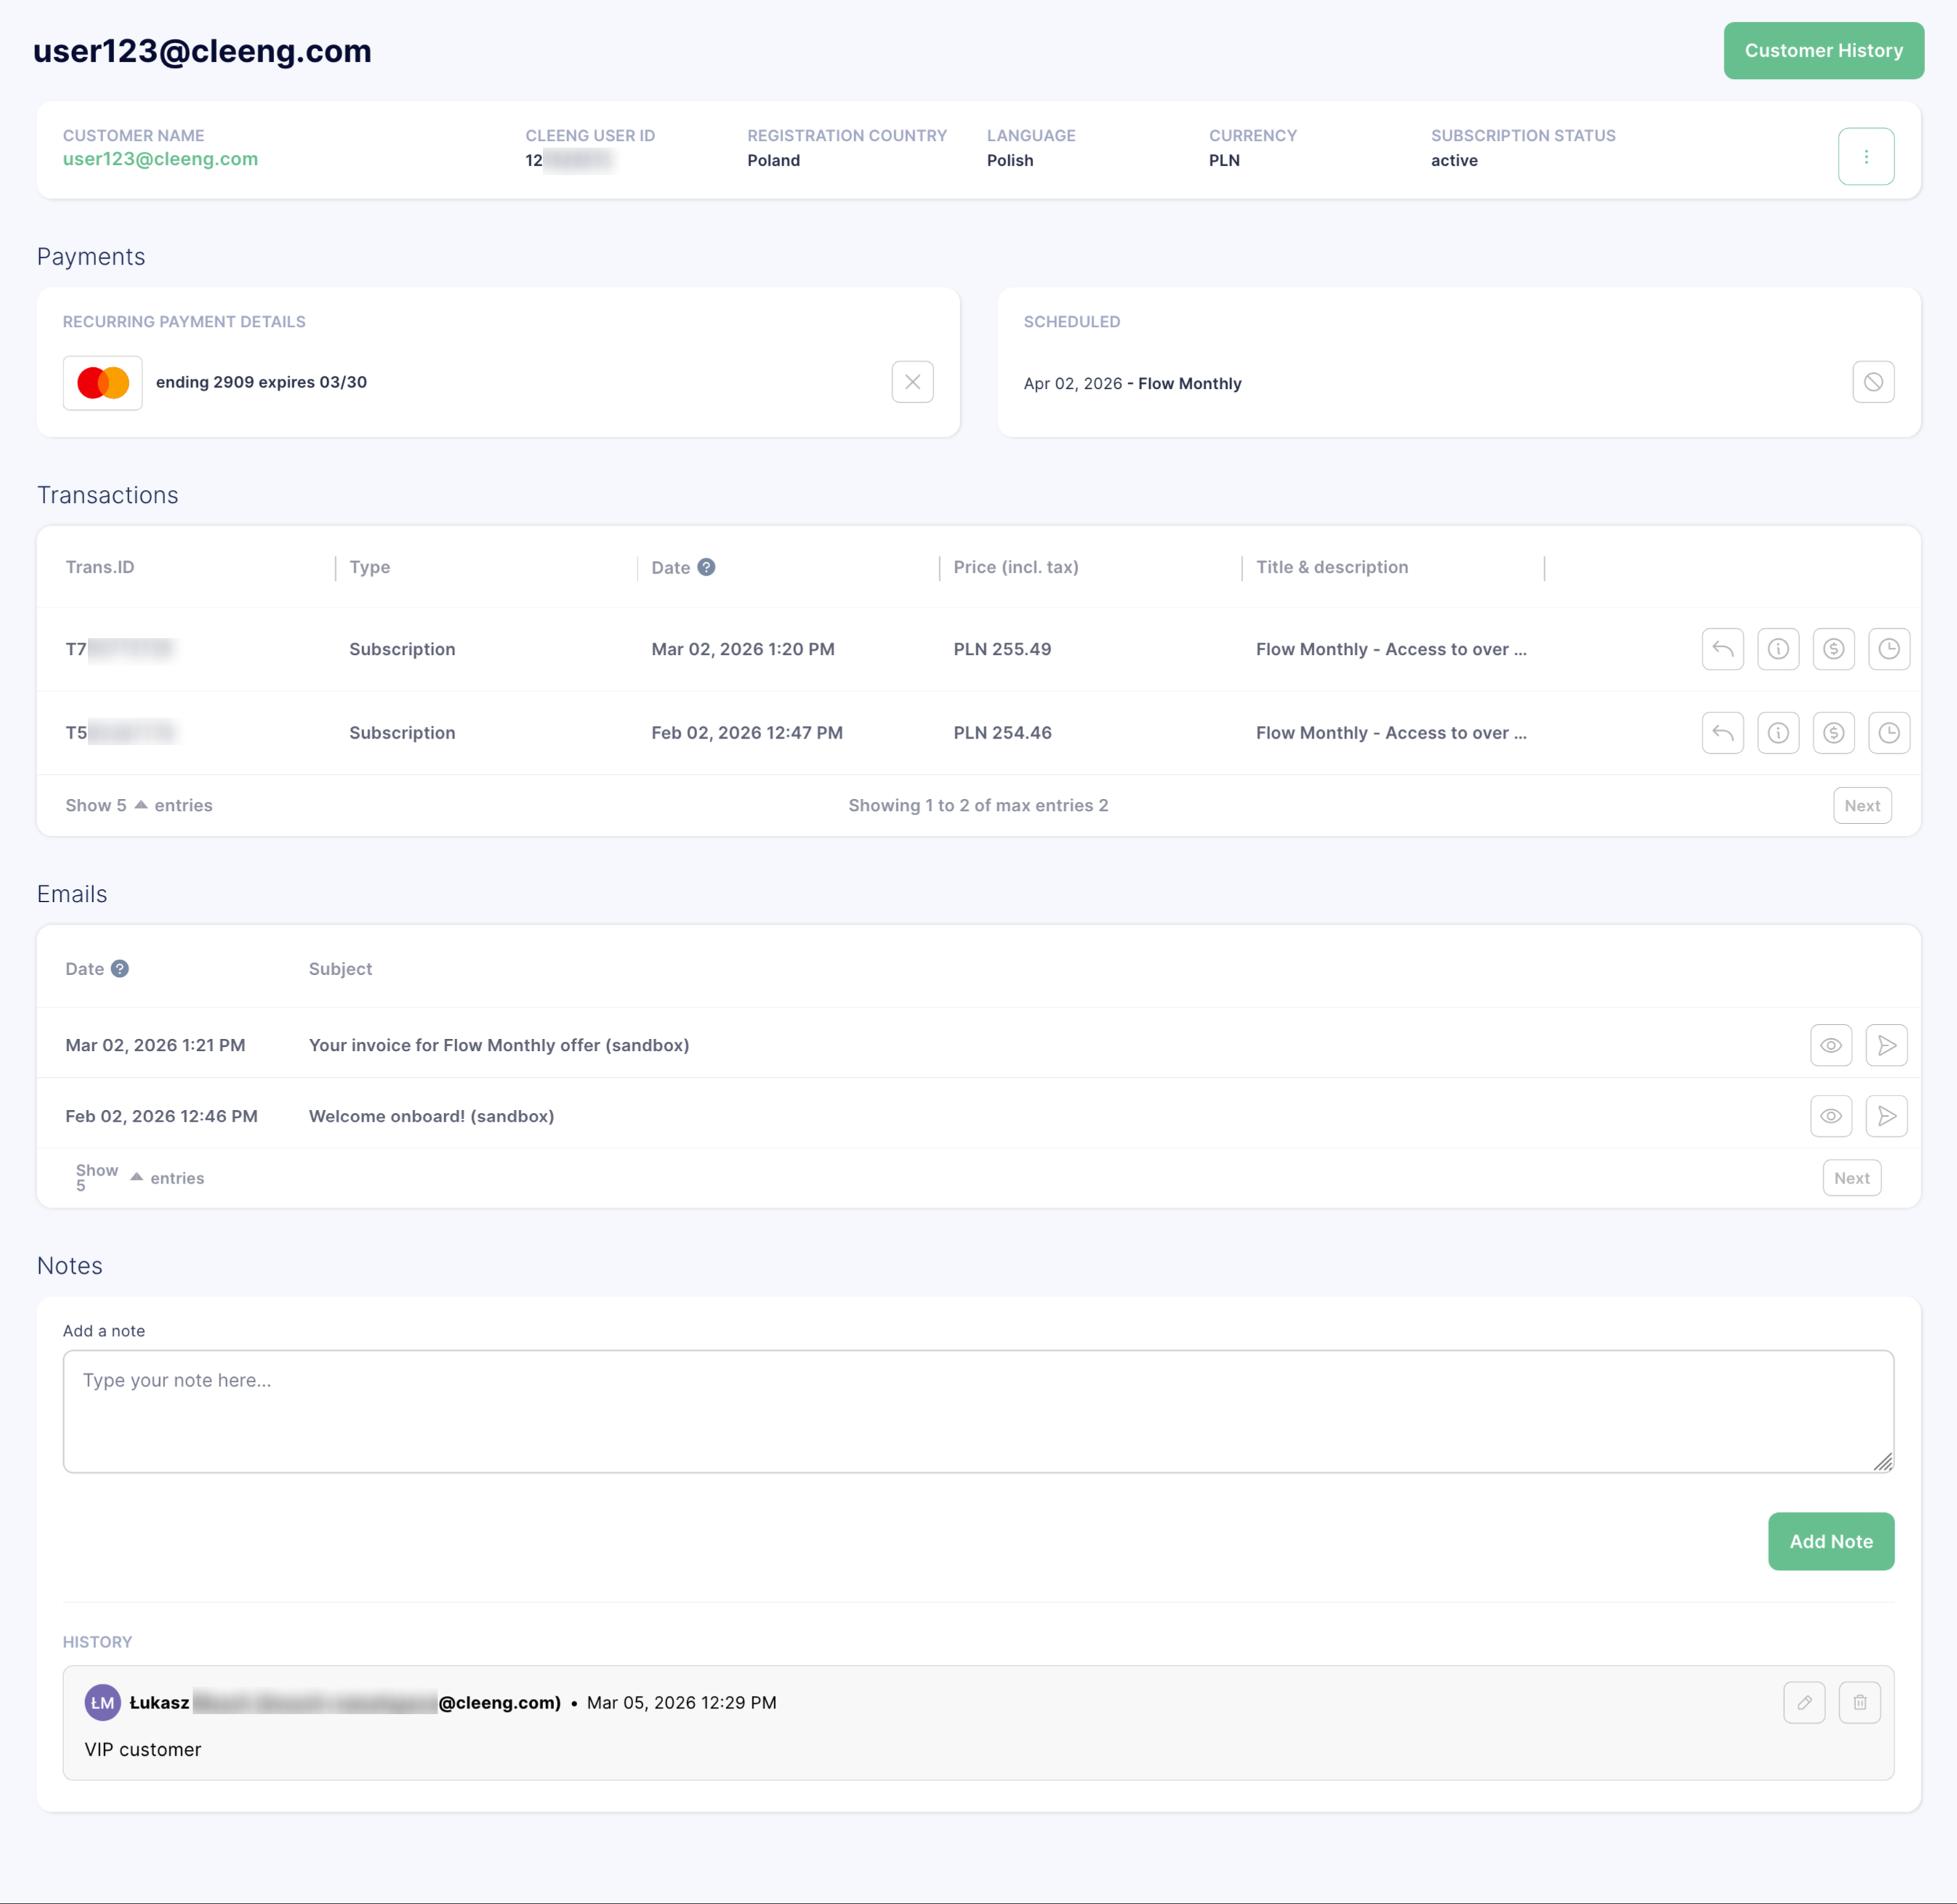Click the 'VIP customer' note text
This screenshot has height=1904, width=1957.
(143, 1749)
